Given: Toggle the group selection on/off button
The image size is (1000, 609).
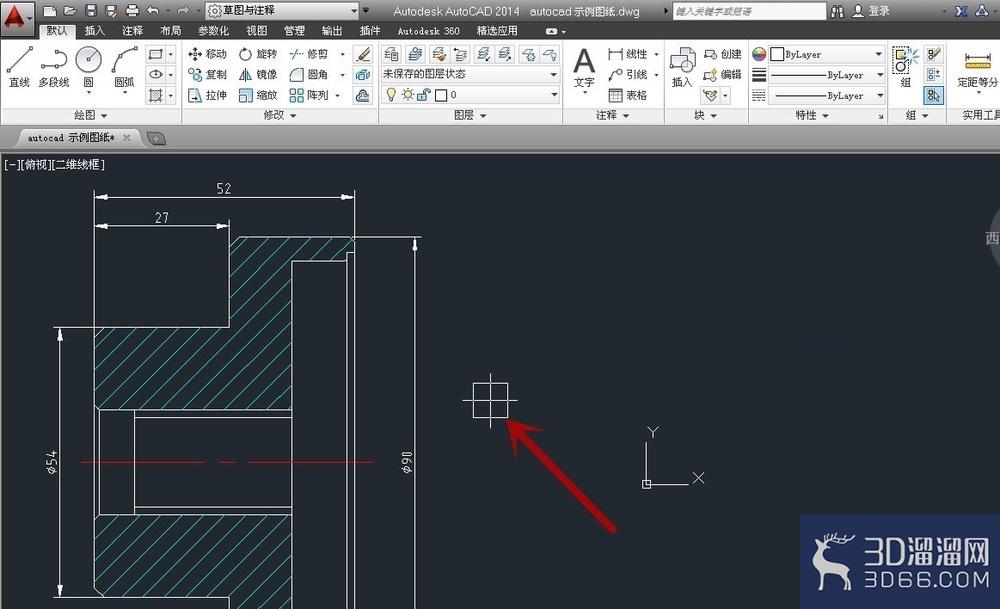Looking at the screenshot, I should (x=934, y=95).
